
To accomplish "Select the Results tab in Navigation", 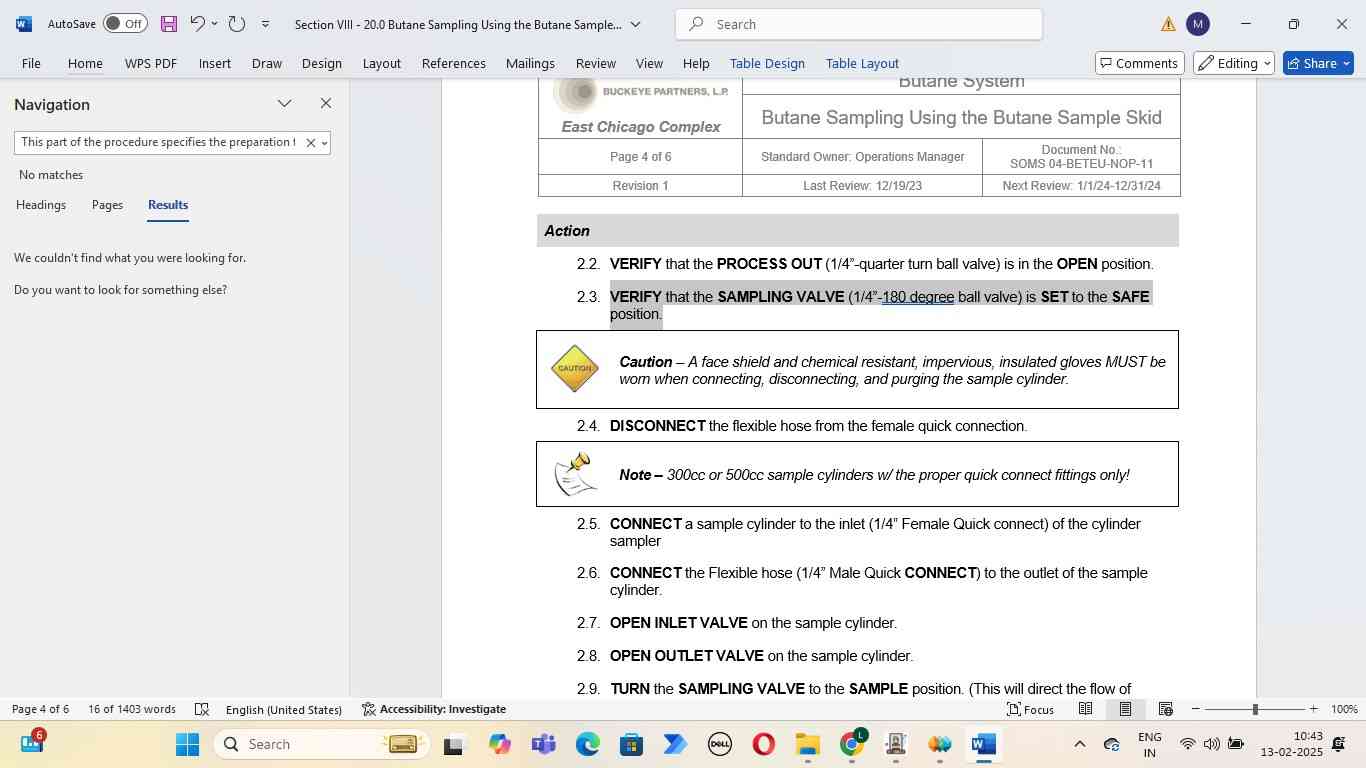I will tap(168, 205).
